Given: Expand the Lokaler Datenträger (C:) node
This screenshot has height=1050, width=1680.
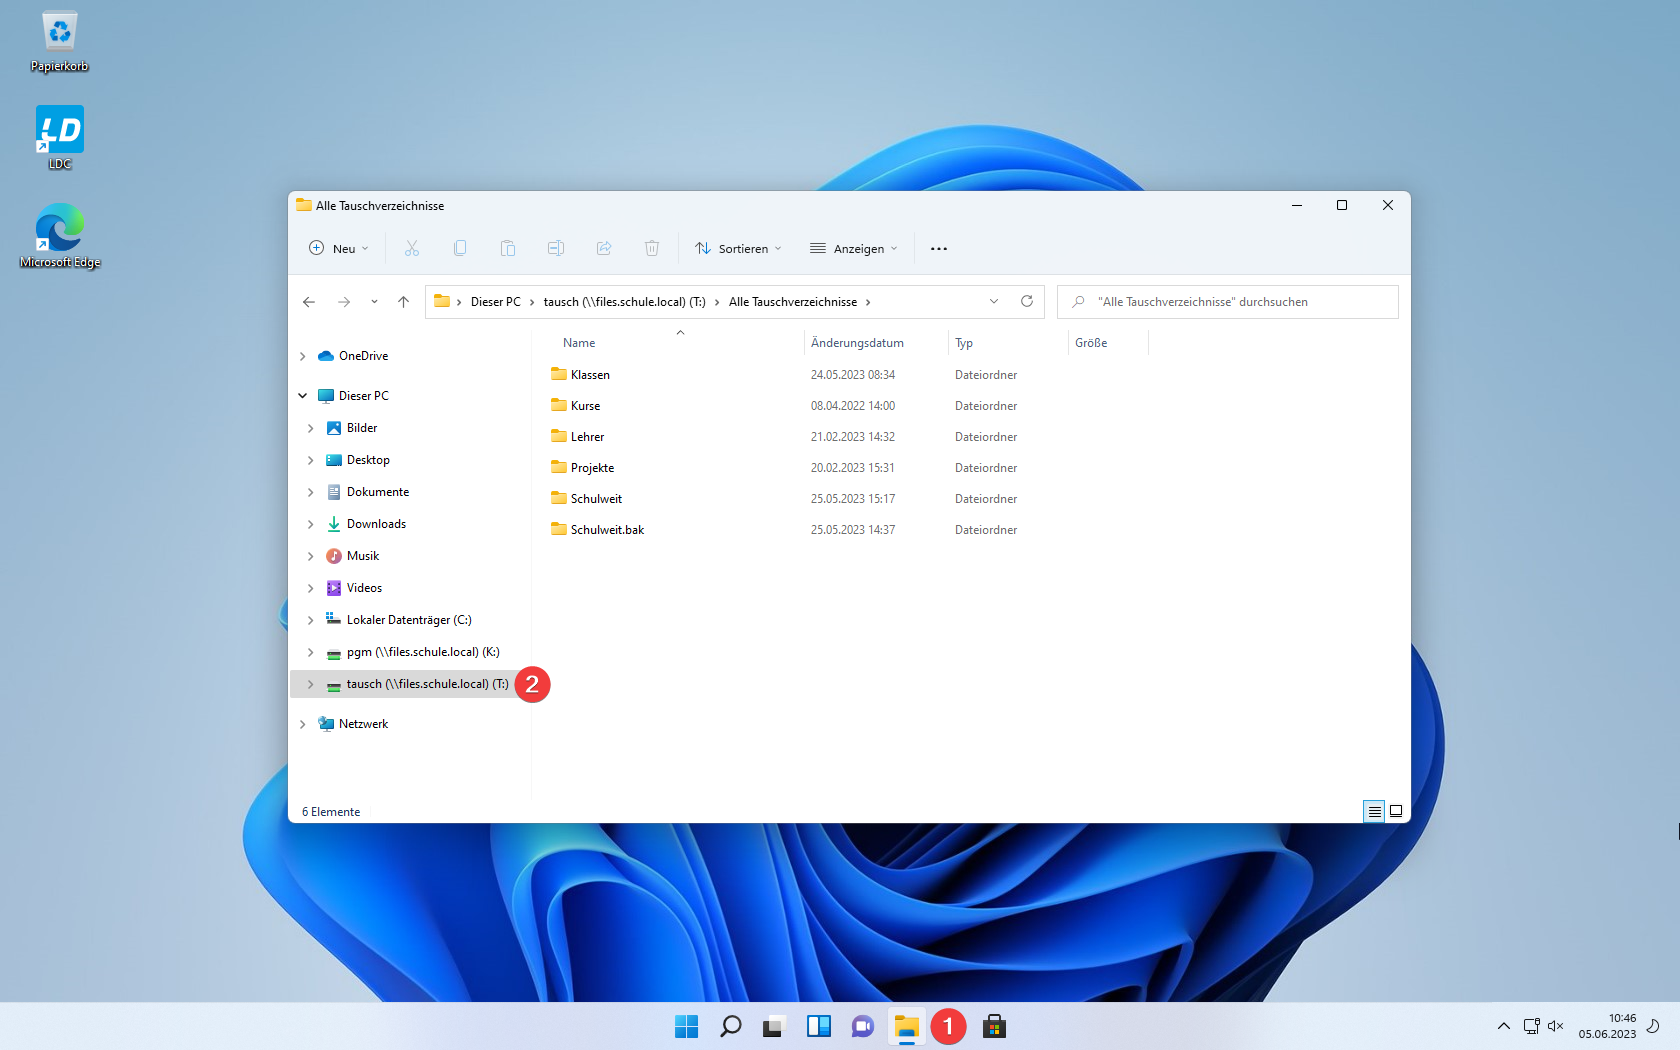Looking at the screenshot, I should pos(310,620).
